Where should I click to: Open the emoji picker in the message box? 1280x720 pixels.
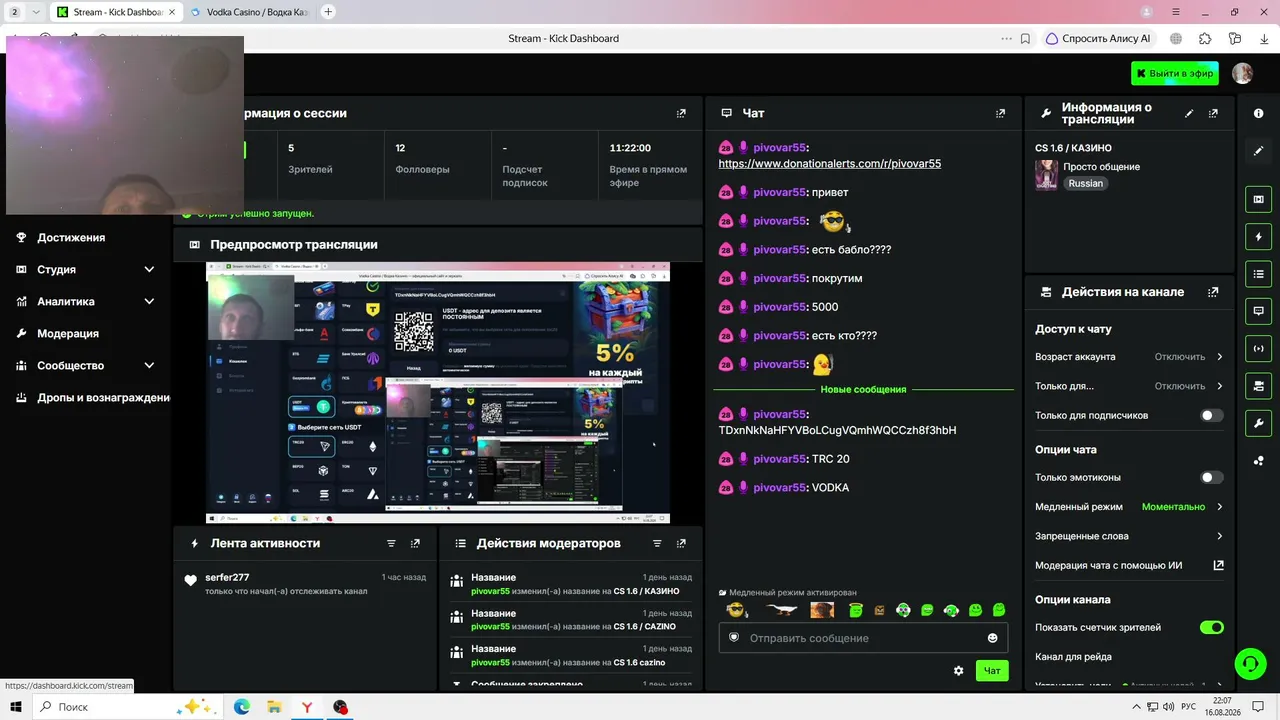(x=992, y=638)
